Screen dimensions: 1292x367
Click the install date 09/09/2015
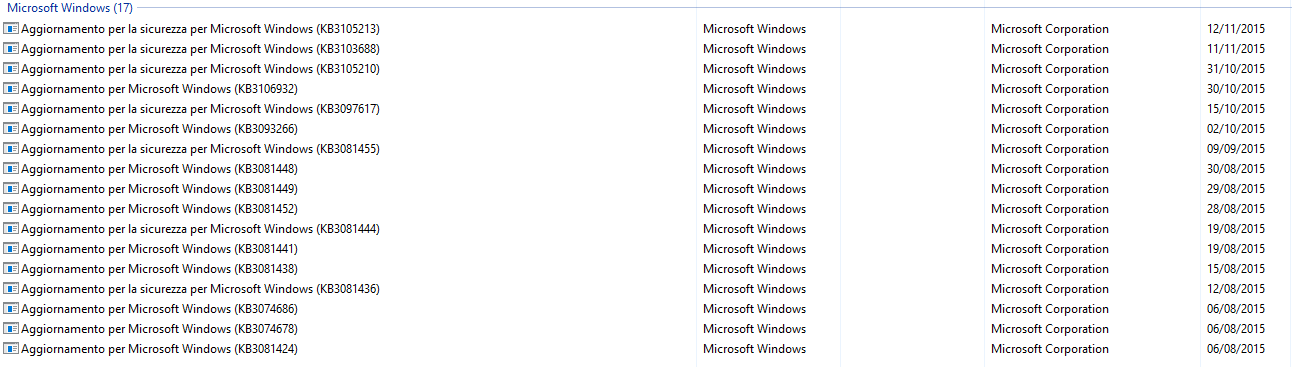(1236, 149)
